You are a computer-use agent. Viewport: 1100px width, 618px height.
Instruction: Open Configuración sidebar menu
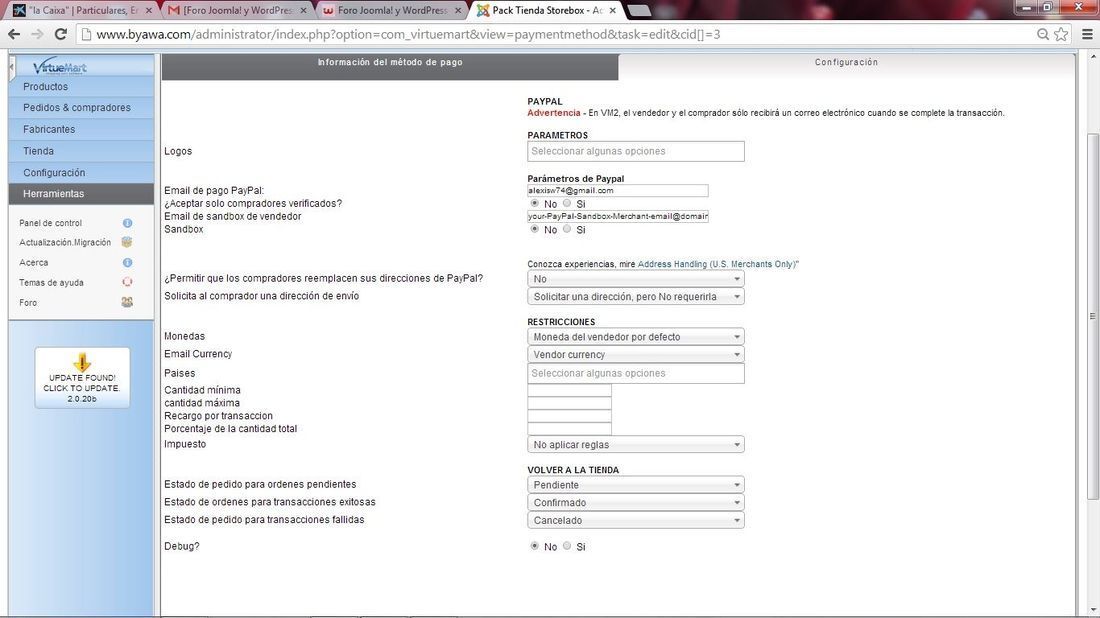81,173
